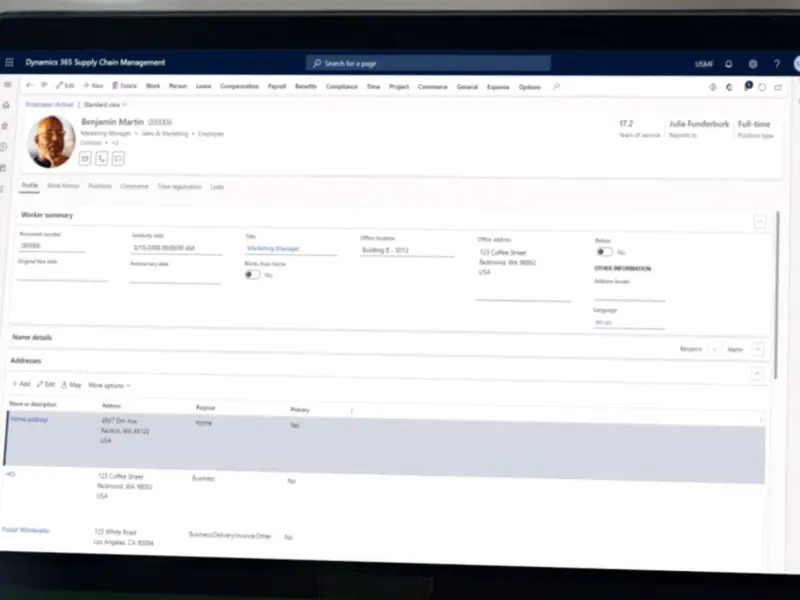Click the Home address link
This screenshot has height=600, width=800.
29,419
